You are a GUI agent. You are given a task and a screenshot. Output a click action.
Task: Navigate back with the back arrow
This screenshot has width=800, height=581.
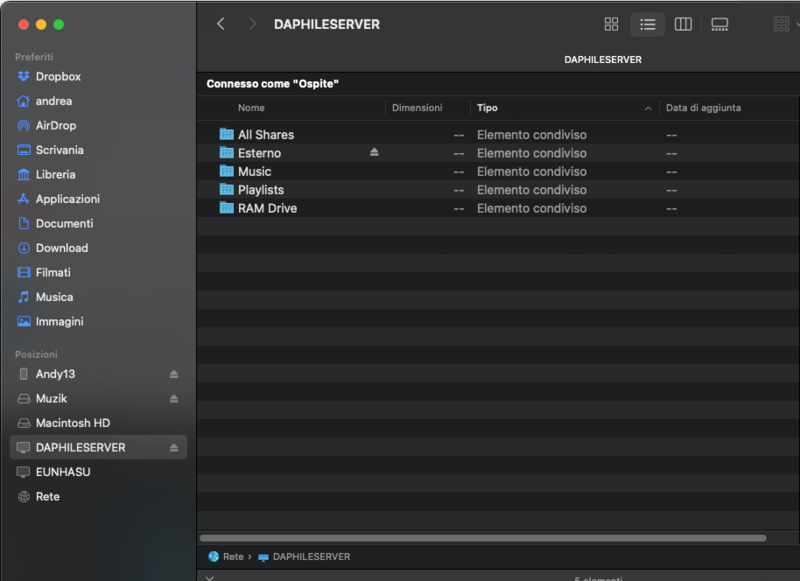(x=221, y=23)
